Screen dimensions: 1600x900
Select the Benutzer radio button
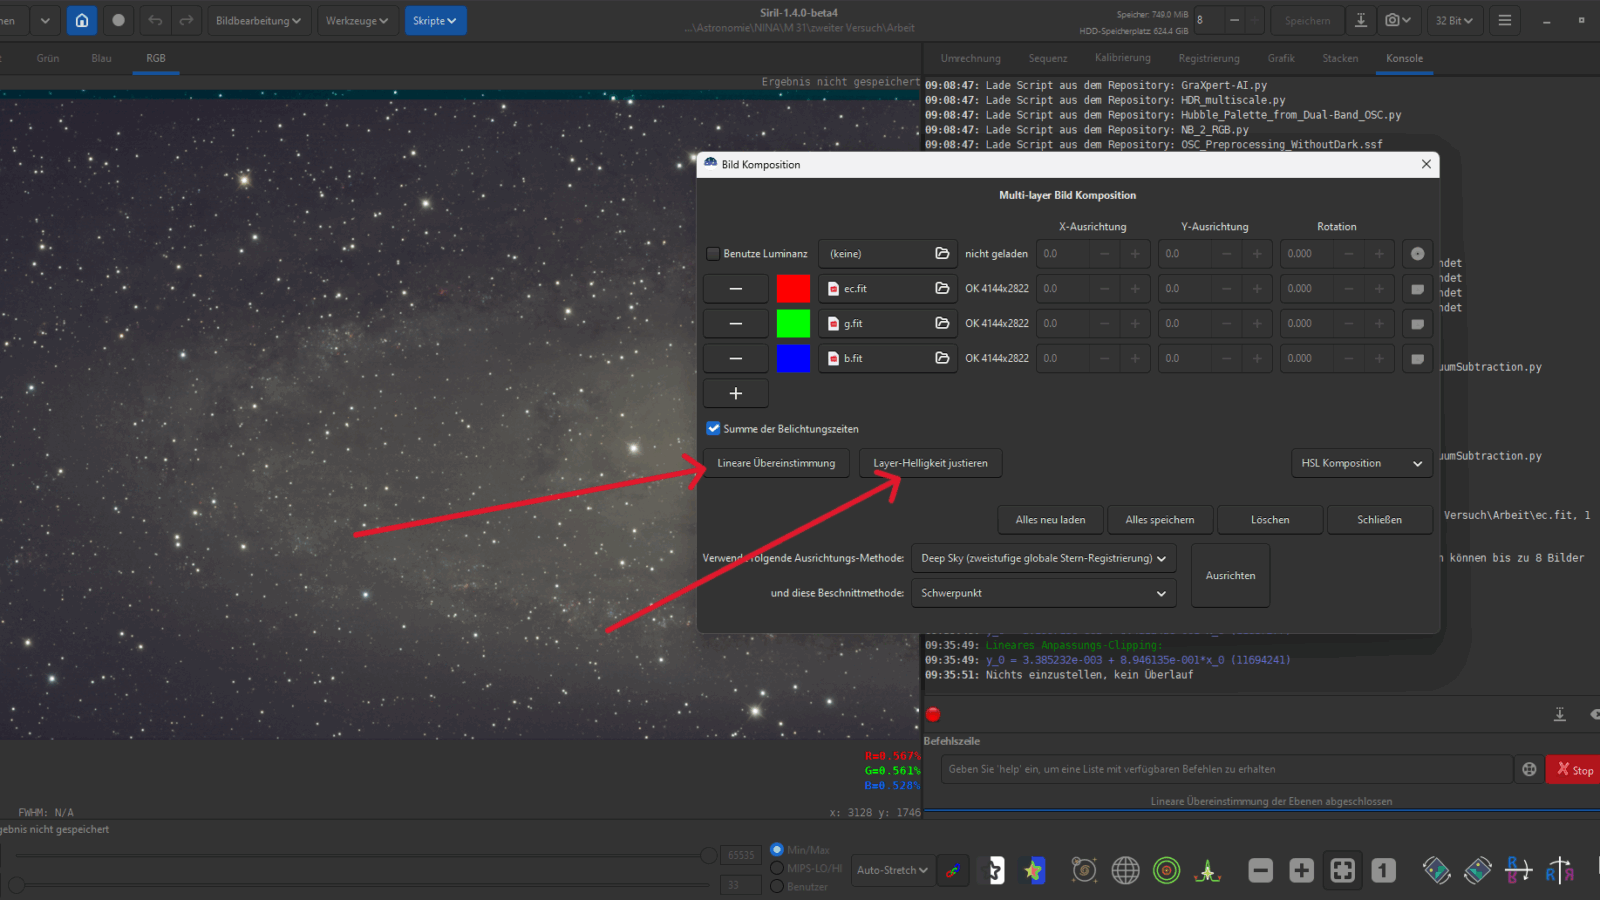[777, 886]
